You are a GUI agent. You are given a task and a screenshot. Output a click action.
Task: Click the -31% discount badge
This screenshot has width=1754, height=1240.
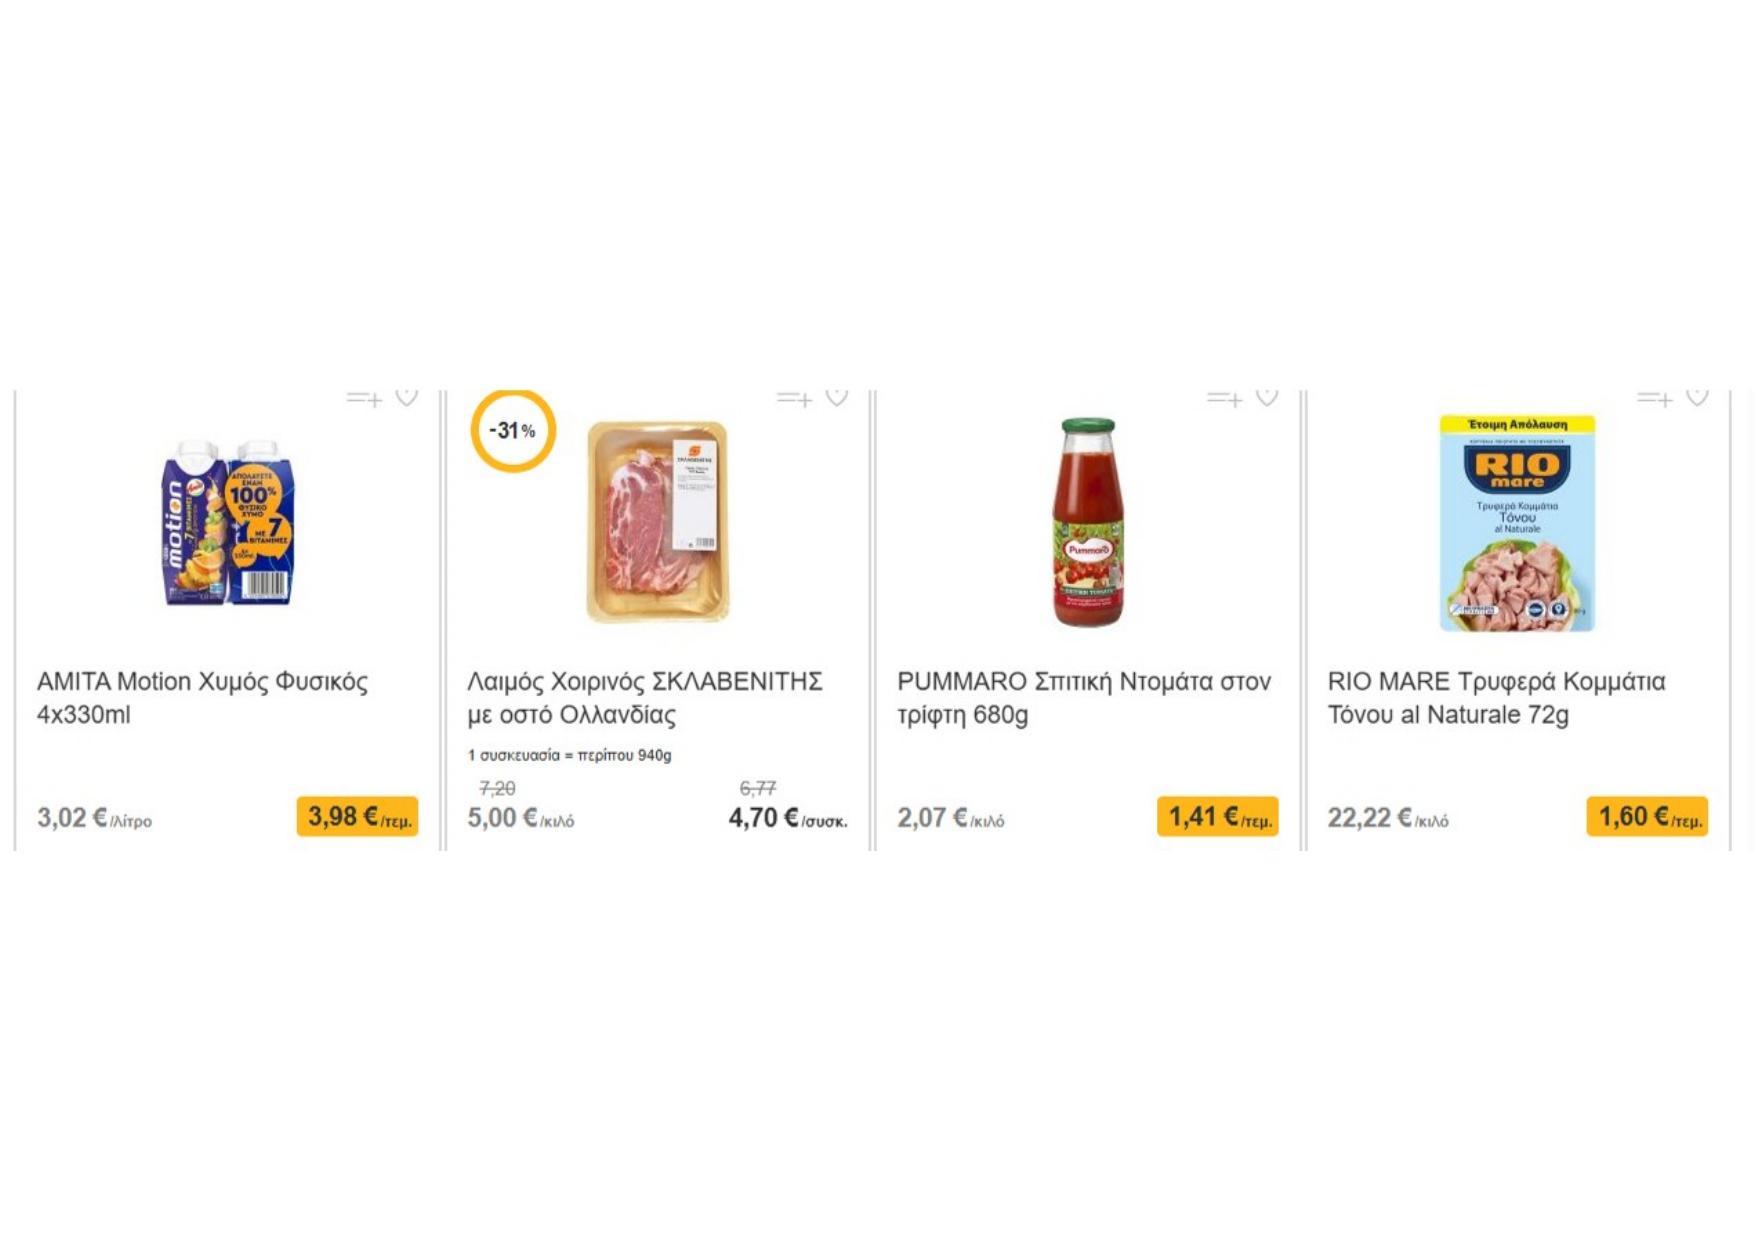coord(512,431)
